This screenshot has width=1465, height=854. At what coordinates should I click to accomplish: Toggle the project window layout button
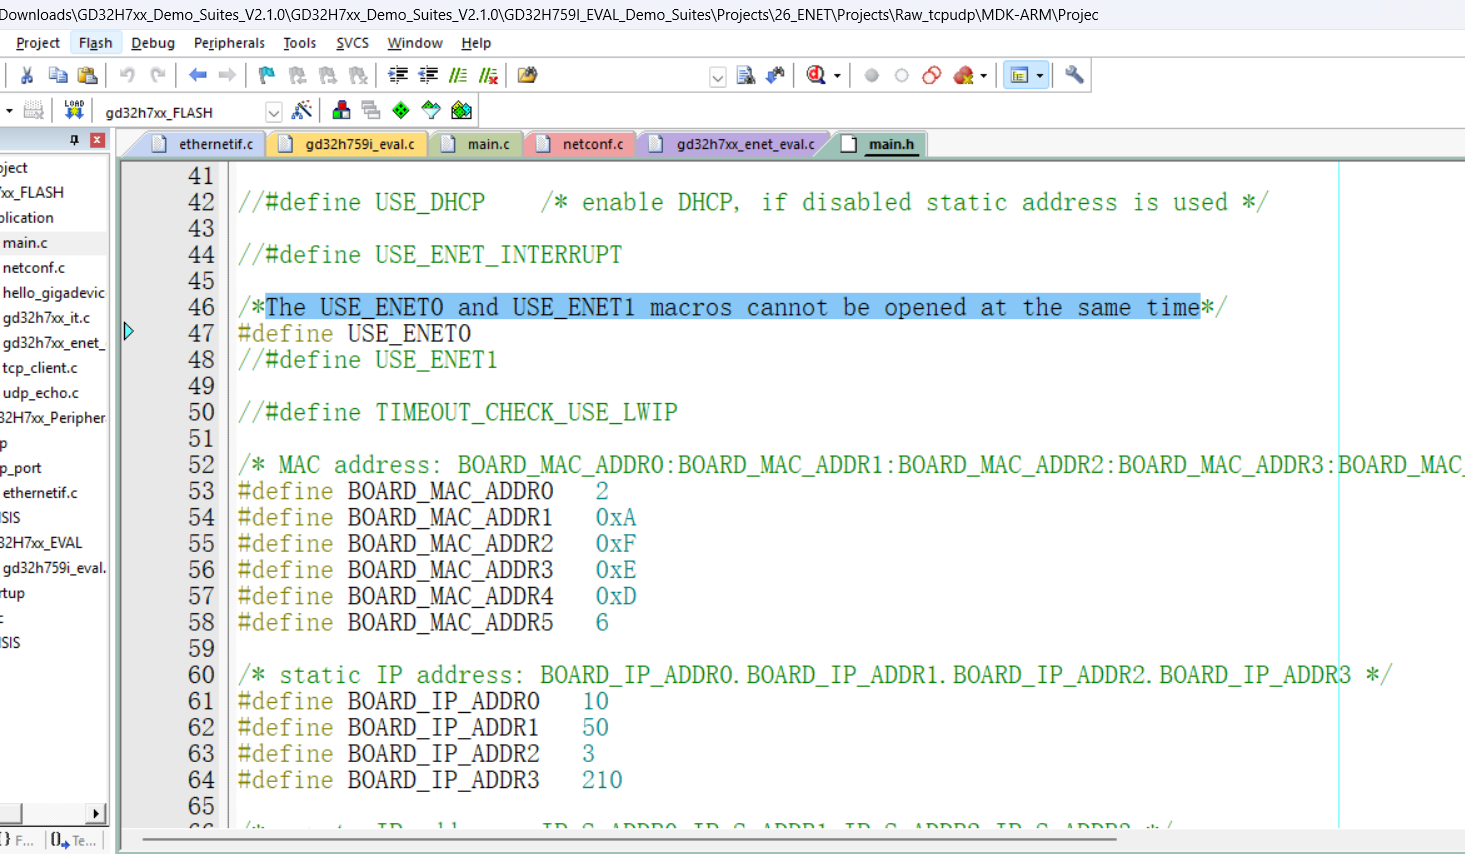point(1019,75)
